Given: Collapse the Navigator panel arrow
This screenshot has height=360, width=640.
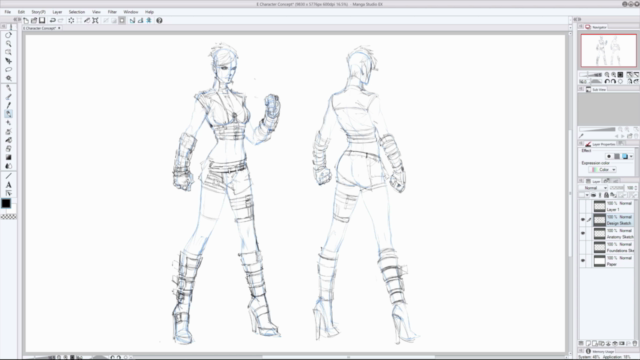Looking at the screenshot, I should 581,27.
